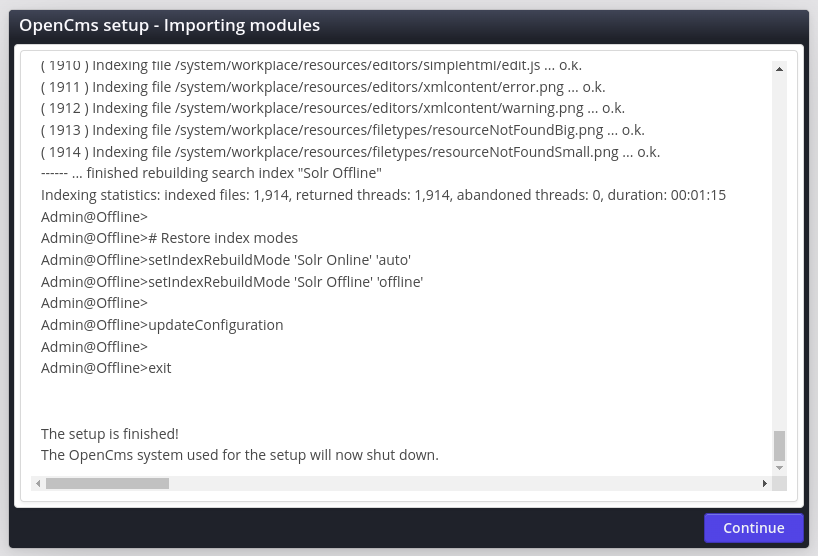This screenshot has width=818, height=556.
Task: Click the "The setup is finished!" line
Action: click(x=110, y=434)
